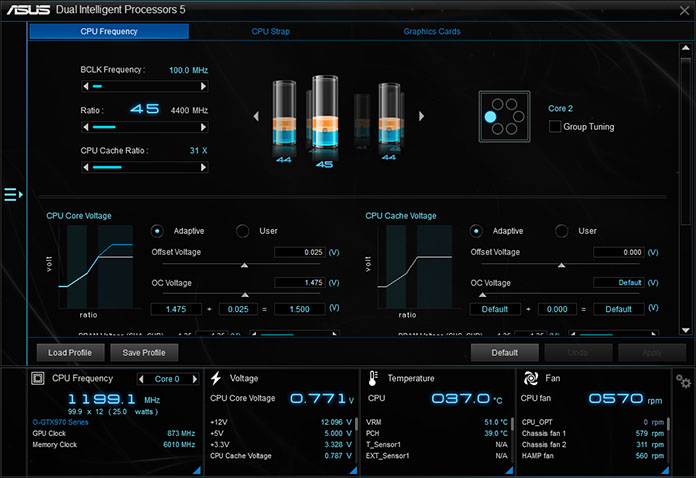The width and height of the screenshot is (696, 478).
Task: Increase CPU Ratio with right arrow
Action: tap(203, 127)
